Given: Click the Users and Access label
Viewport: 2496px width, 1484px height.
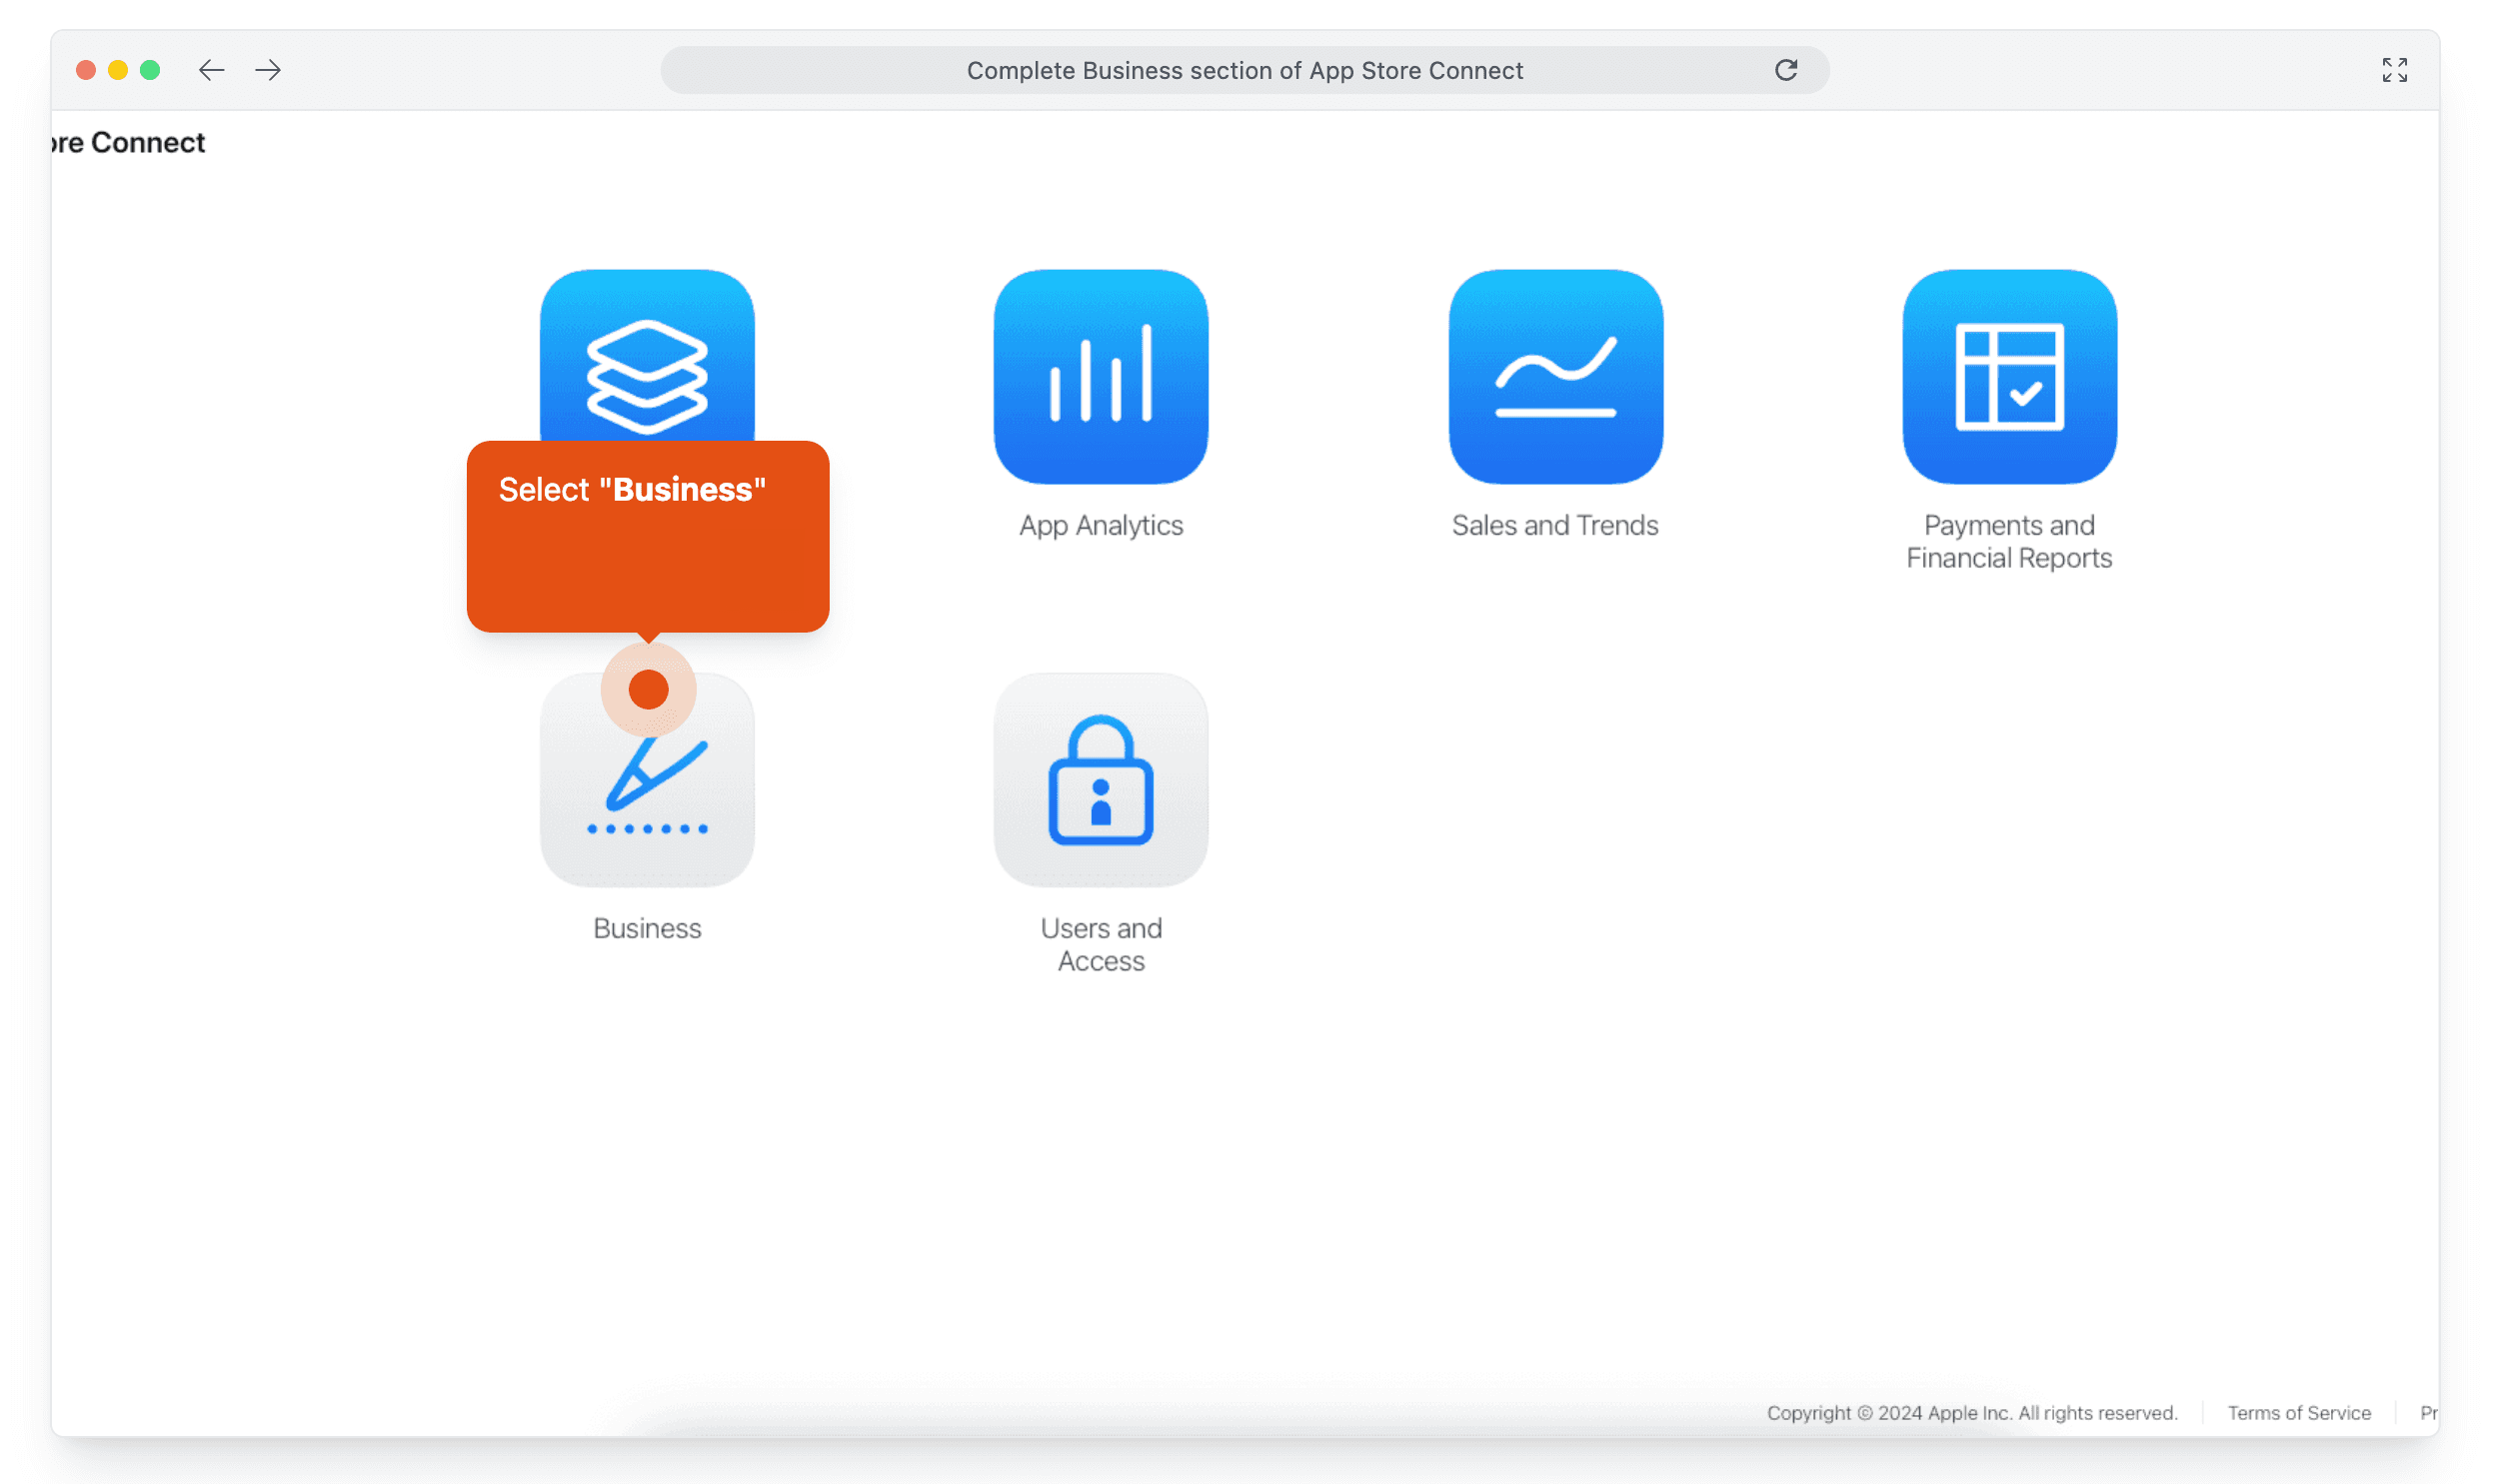Looking at the screenshot, I should (1101, 944).
